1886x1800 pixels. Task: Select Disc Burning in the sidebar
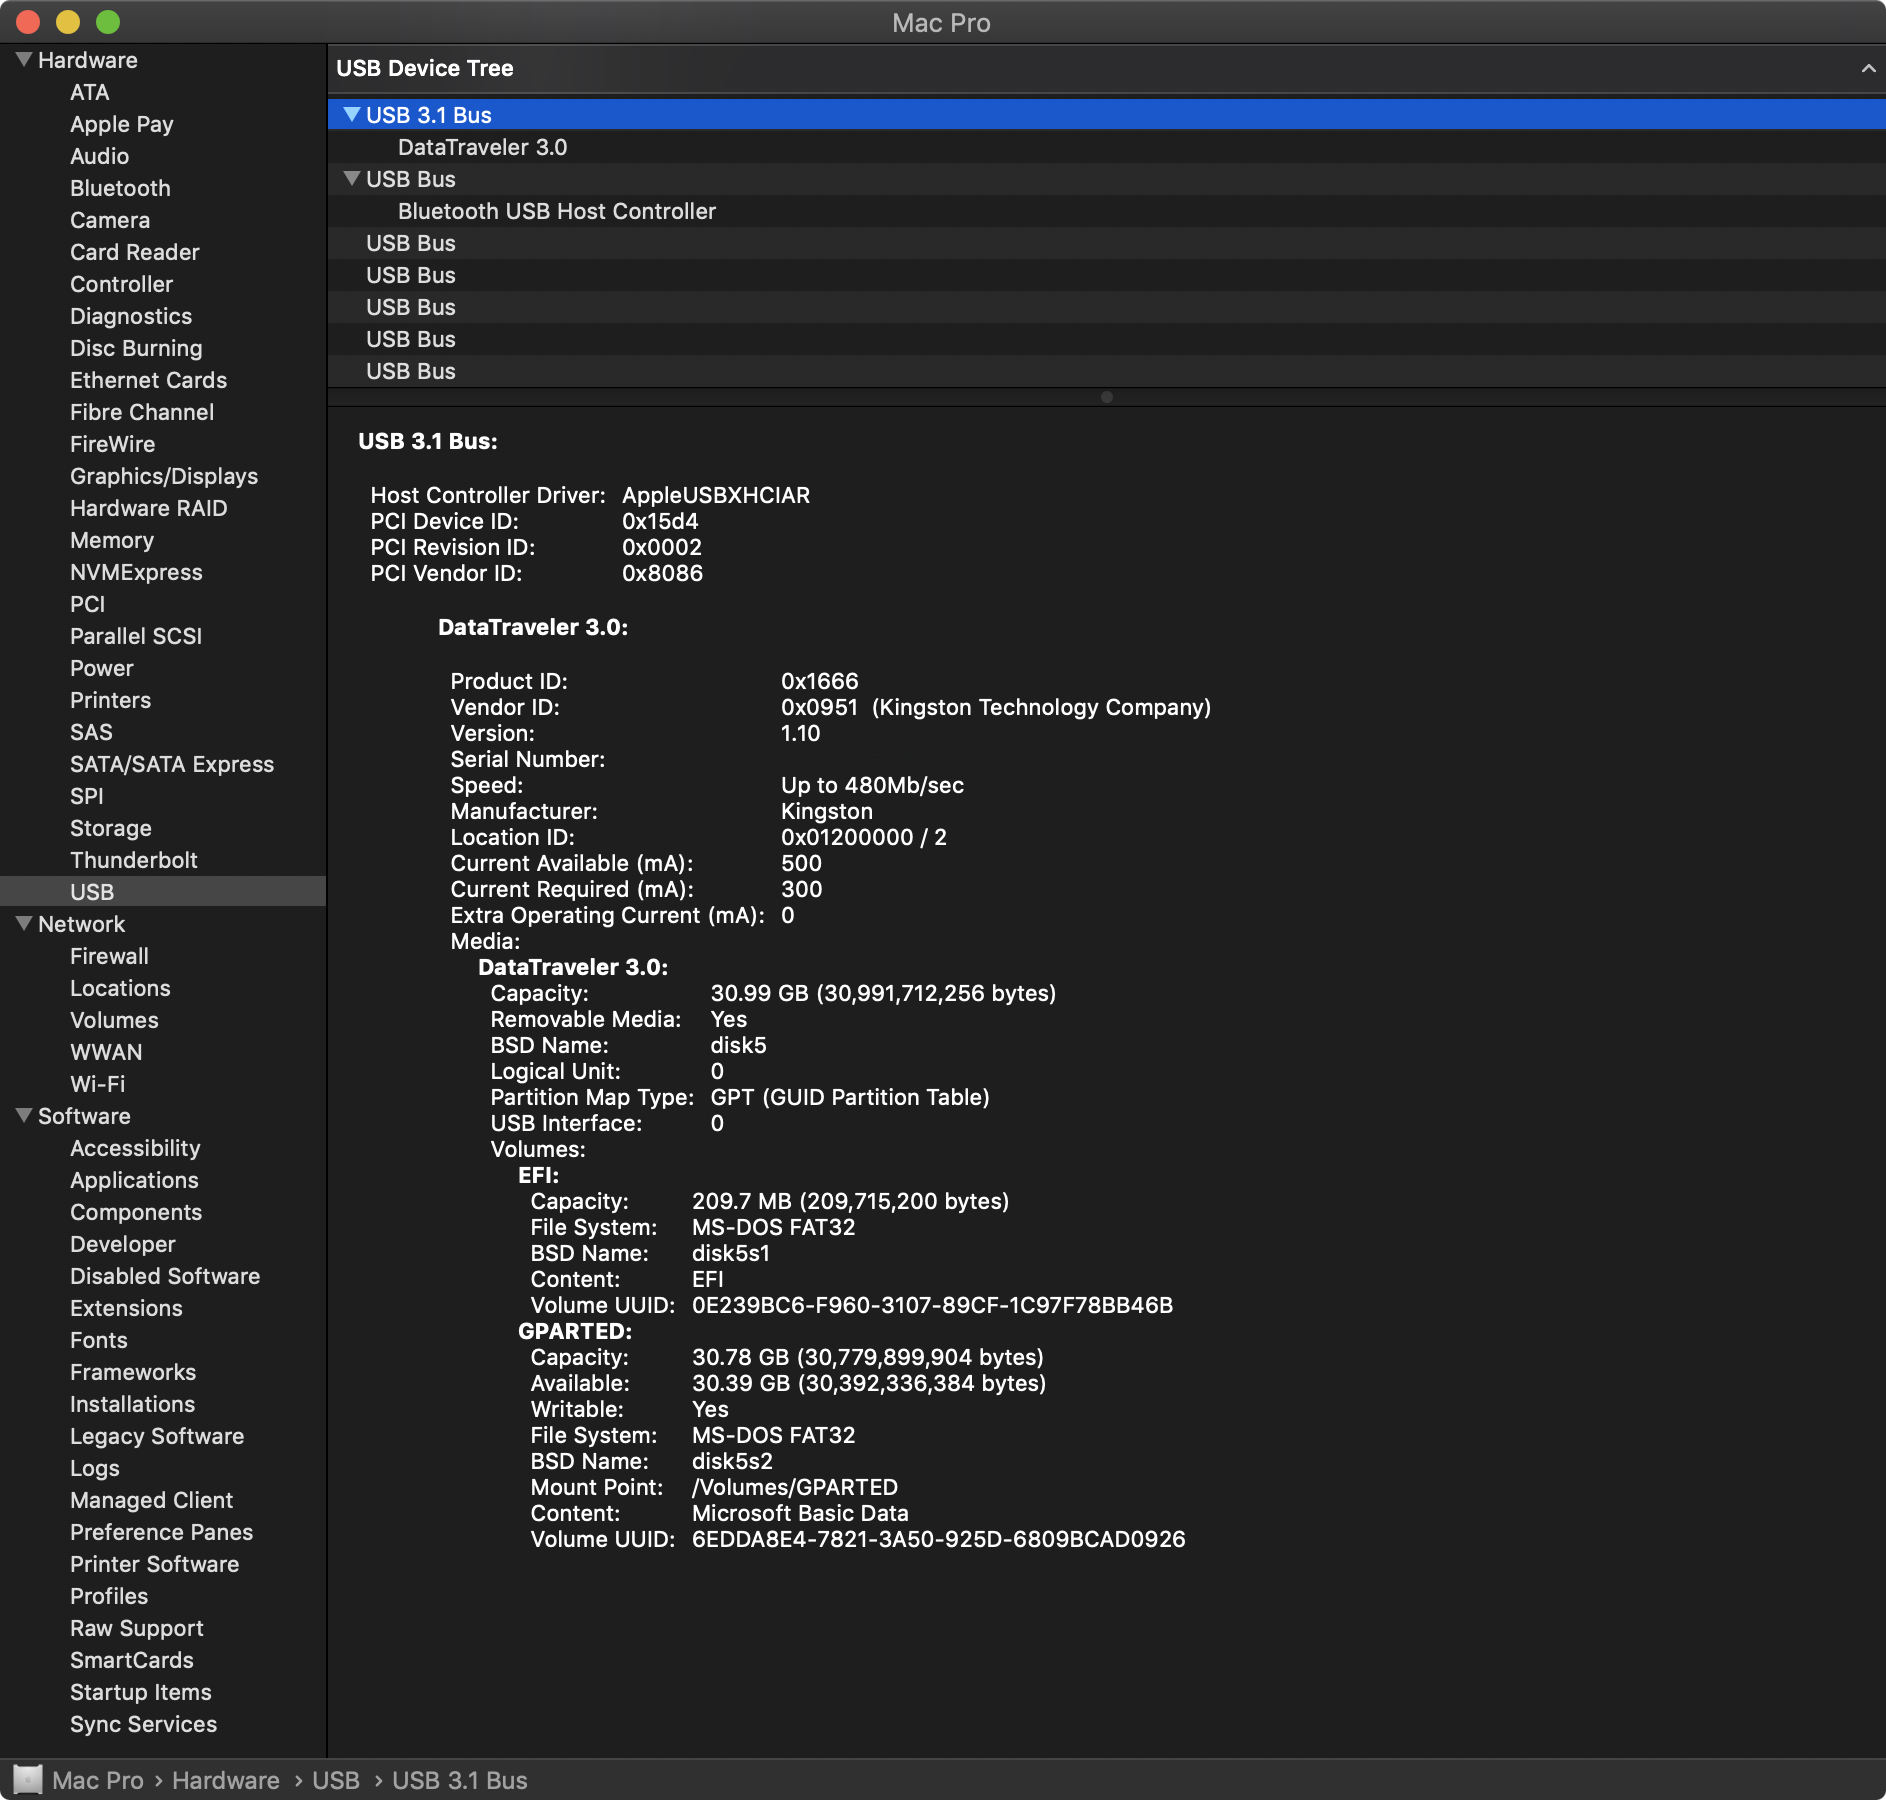click(136, 348)
